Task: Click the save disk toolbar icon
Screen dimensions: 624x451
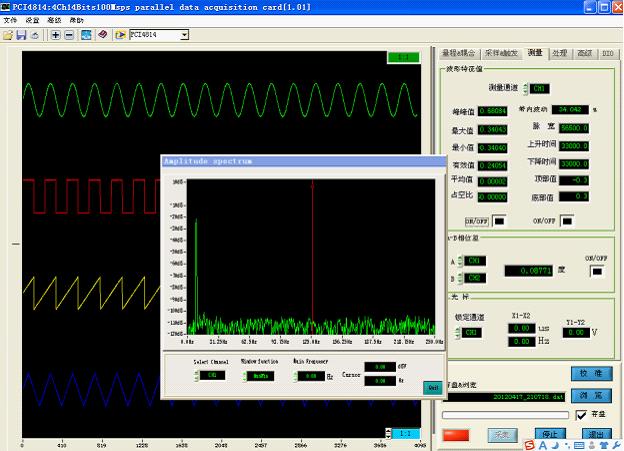Action: pos(21,35)
